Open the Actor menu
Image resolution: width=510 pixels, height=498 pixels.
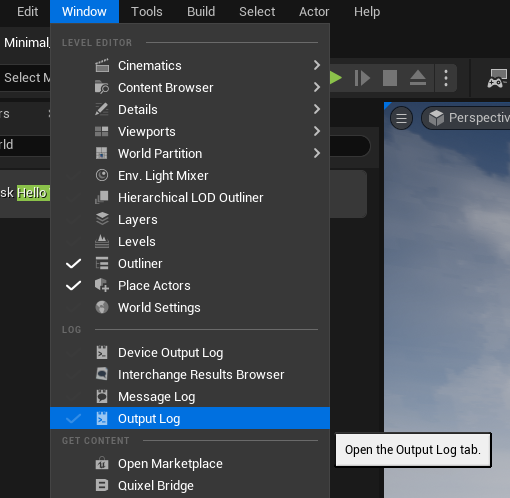314,12
